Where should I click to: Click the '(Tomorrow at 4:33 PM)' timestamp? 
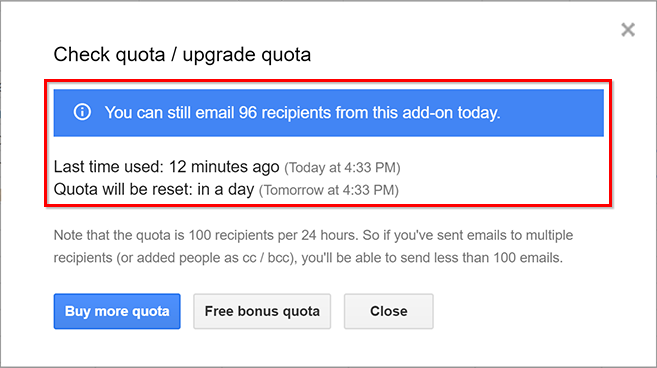pos(328,190)
